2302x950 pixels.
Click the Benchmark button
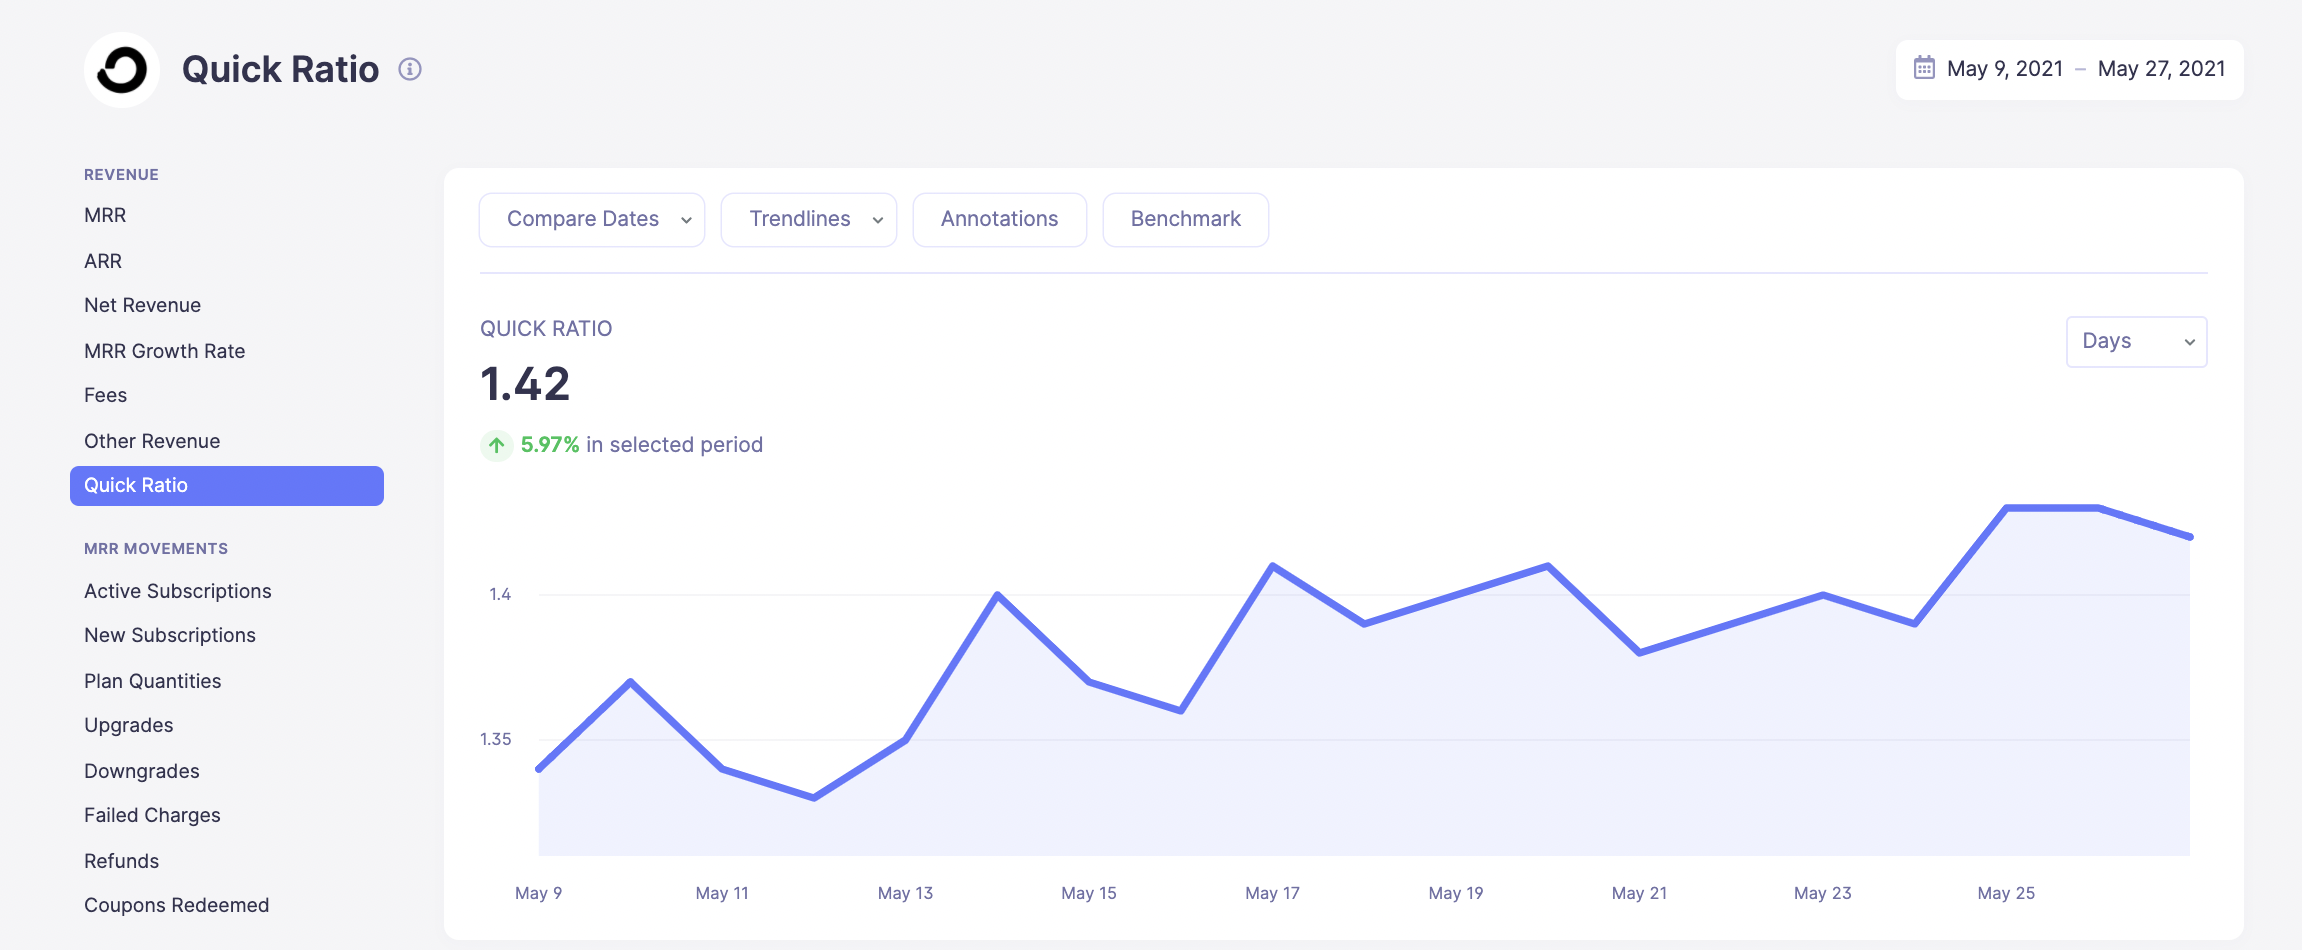(x=1185, y=219)
